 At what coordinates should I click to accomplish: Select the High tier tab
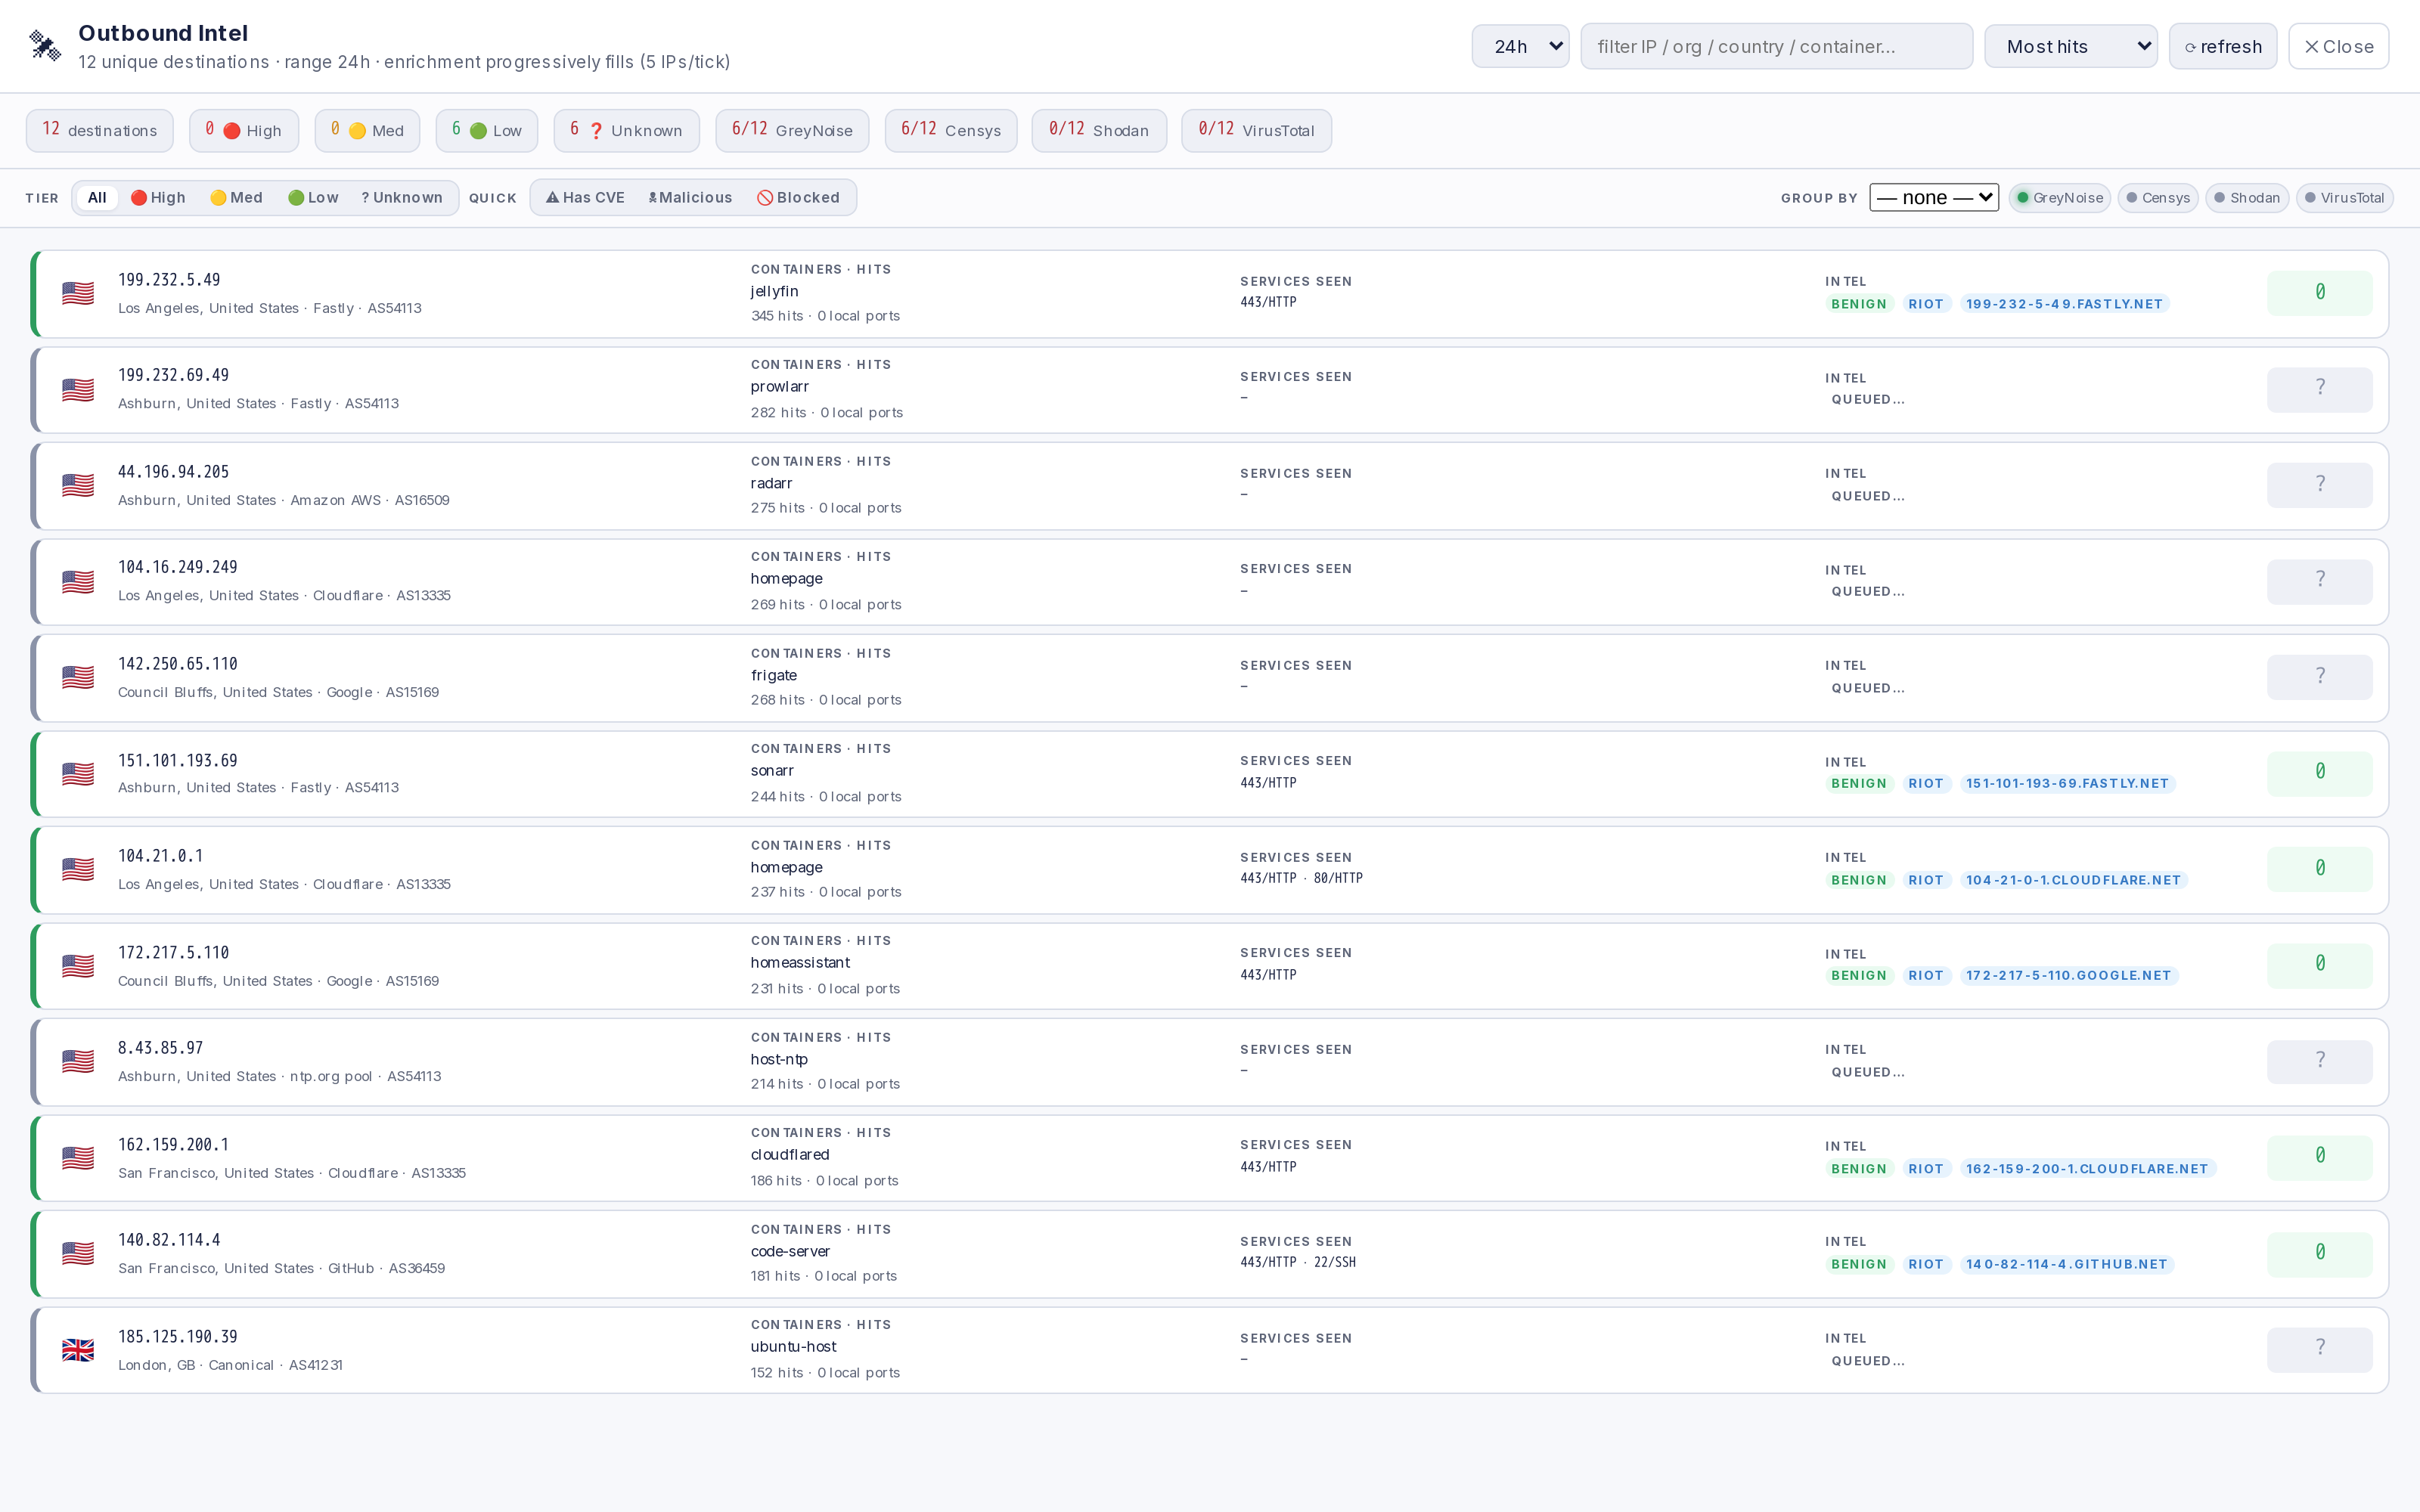point(158,198)
